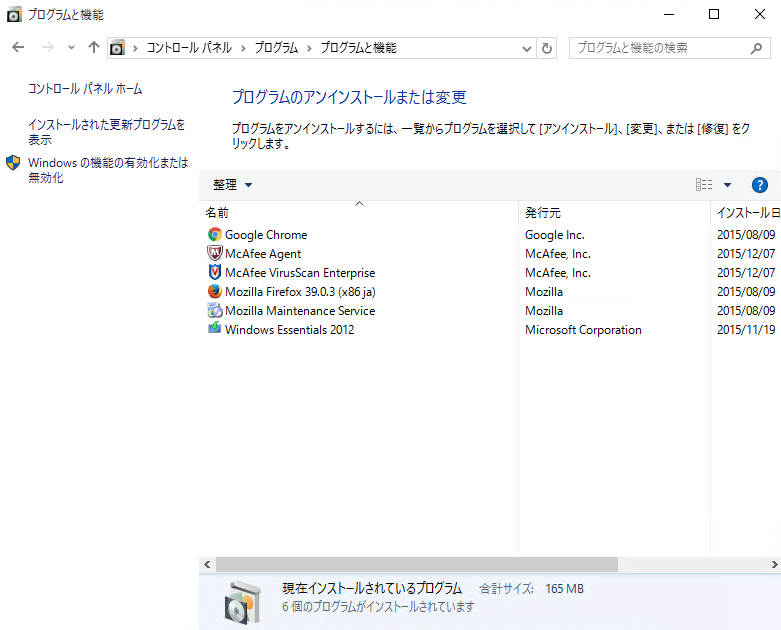
Task: Select Mozilla Maintenance Service row name
Action: coord(300,310)
